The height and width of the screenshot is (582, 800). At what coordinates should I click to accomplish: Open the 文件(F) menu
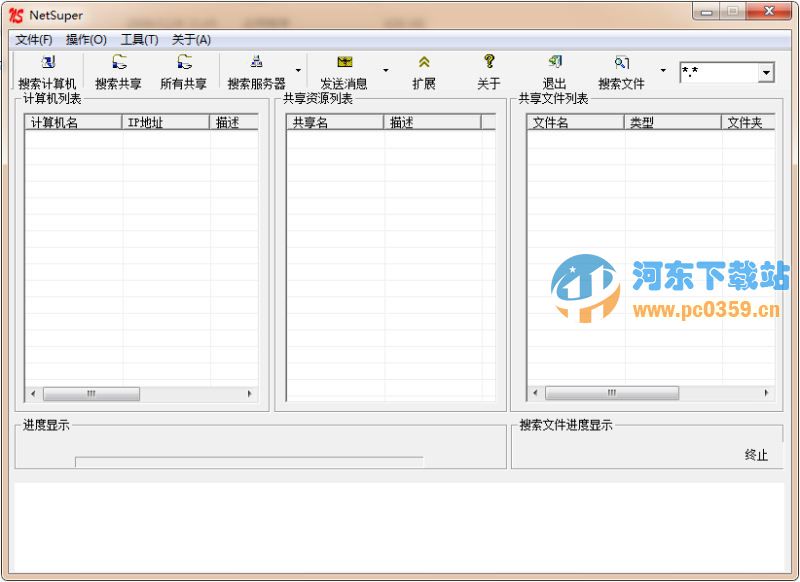pos(35,40)
